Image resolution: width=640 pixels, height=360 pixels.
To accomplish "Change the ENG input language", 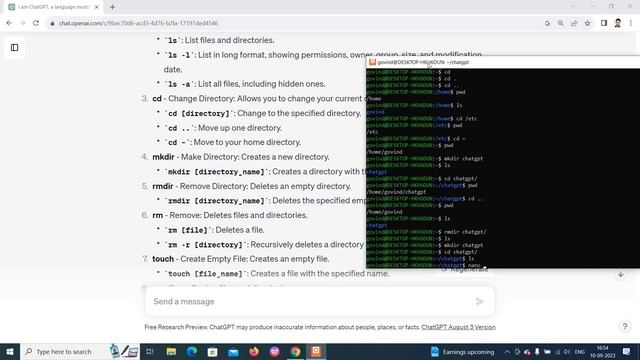I will 580,351.
